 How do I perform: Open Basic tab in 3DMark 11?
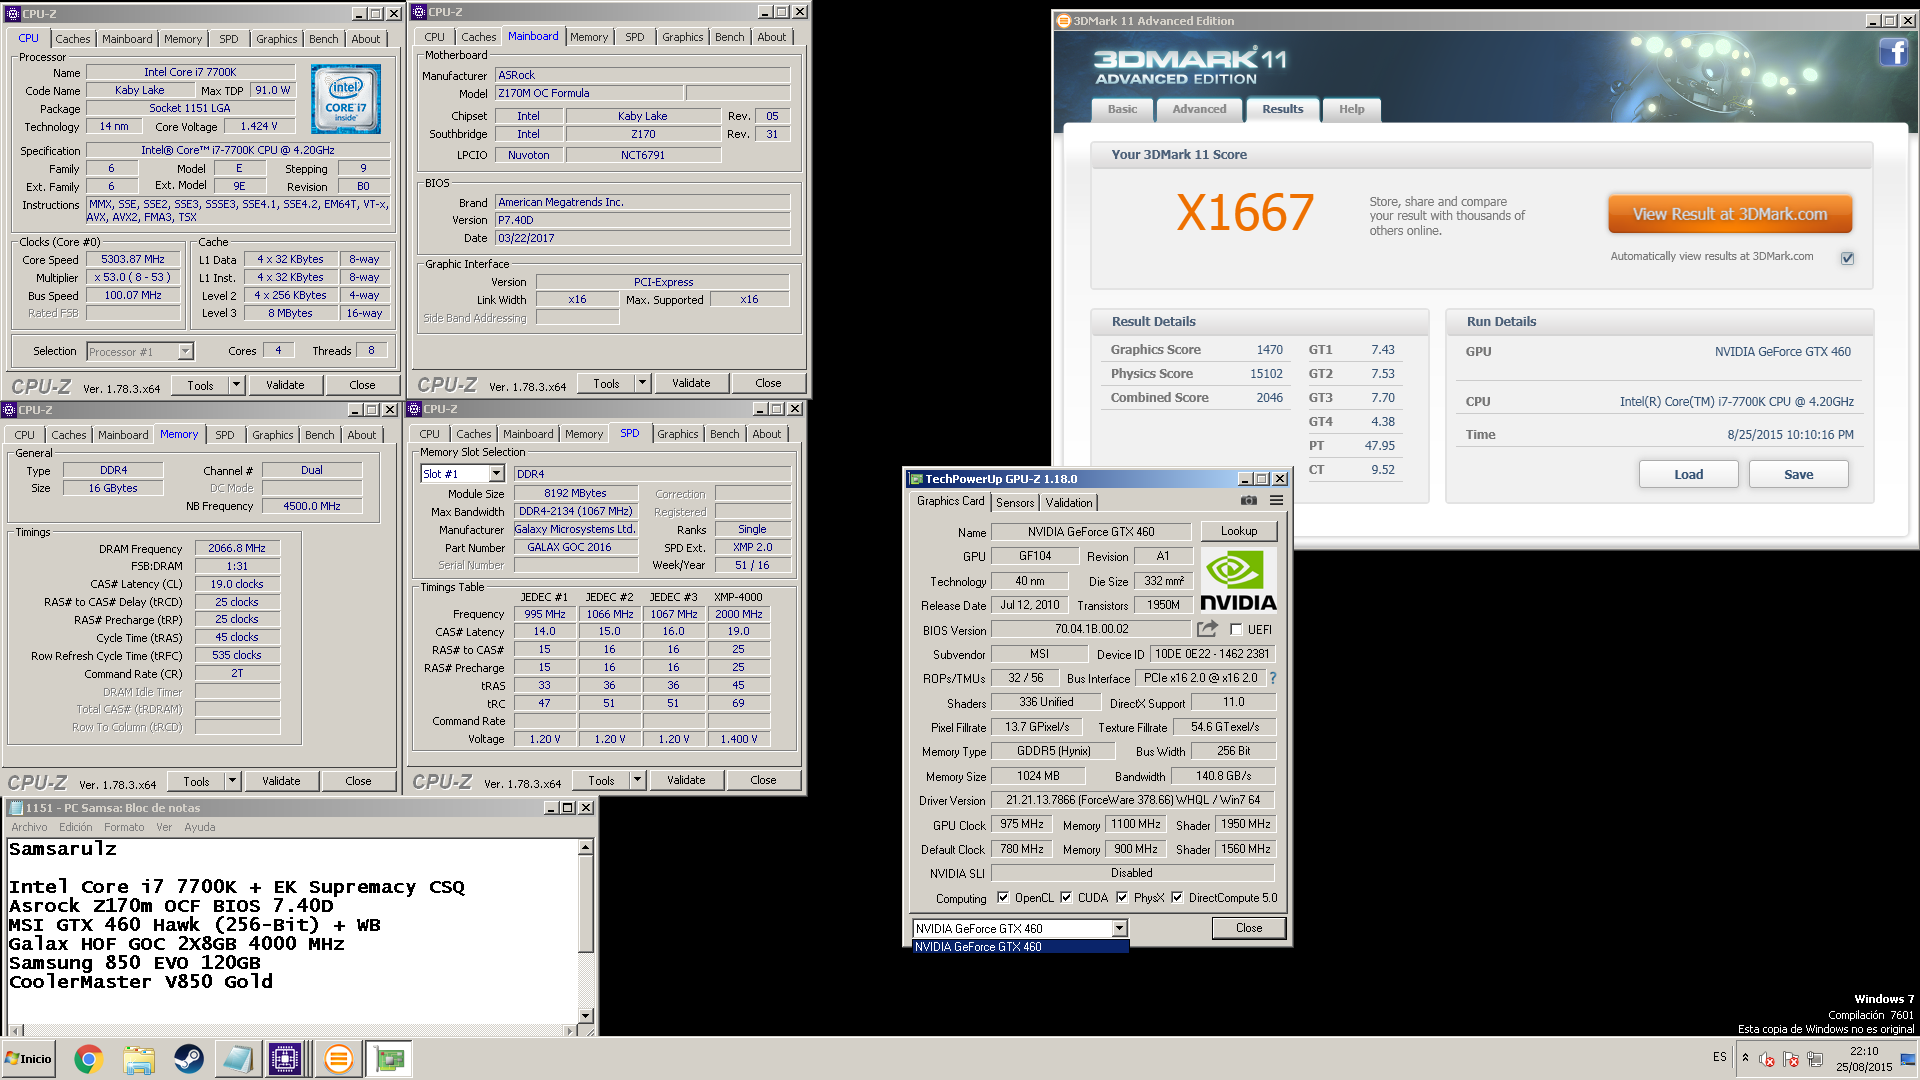pos(1122,109)
